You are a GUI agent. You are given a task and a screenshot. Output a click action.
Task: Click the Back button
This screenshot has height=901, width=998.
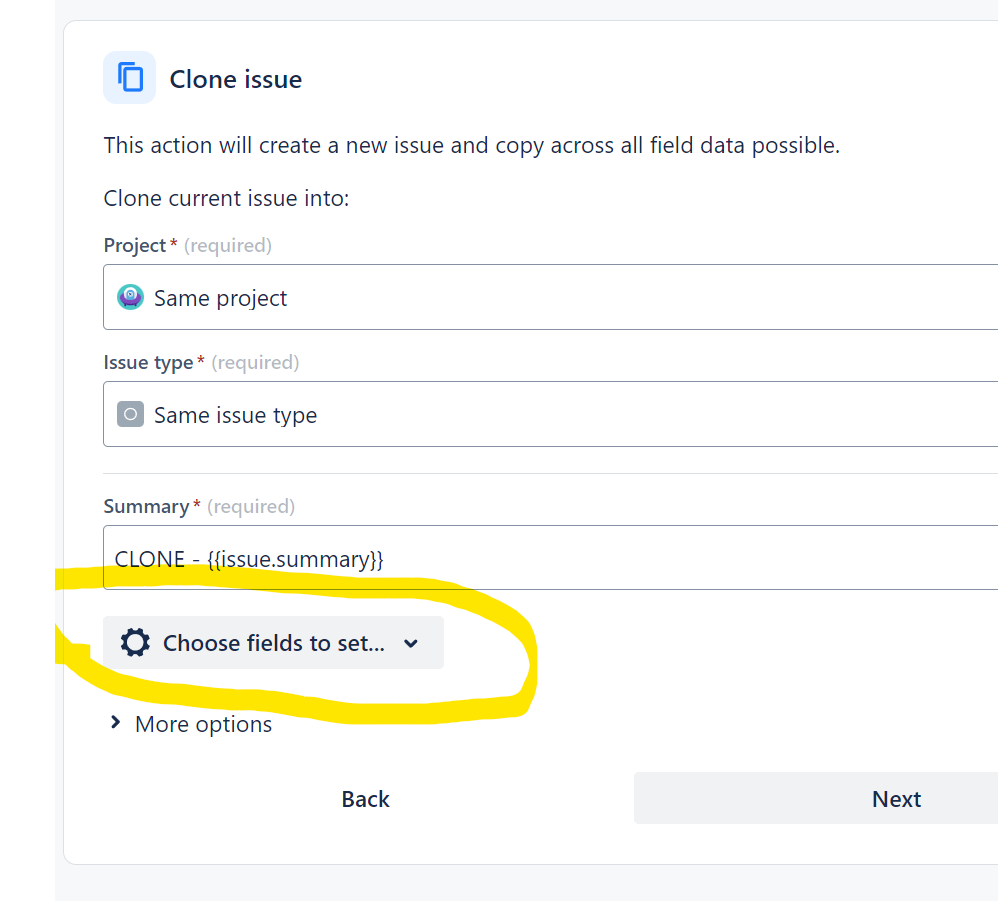tap(365, 798)
